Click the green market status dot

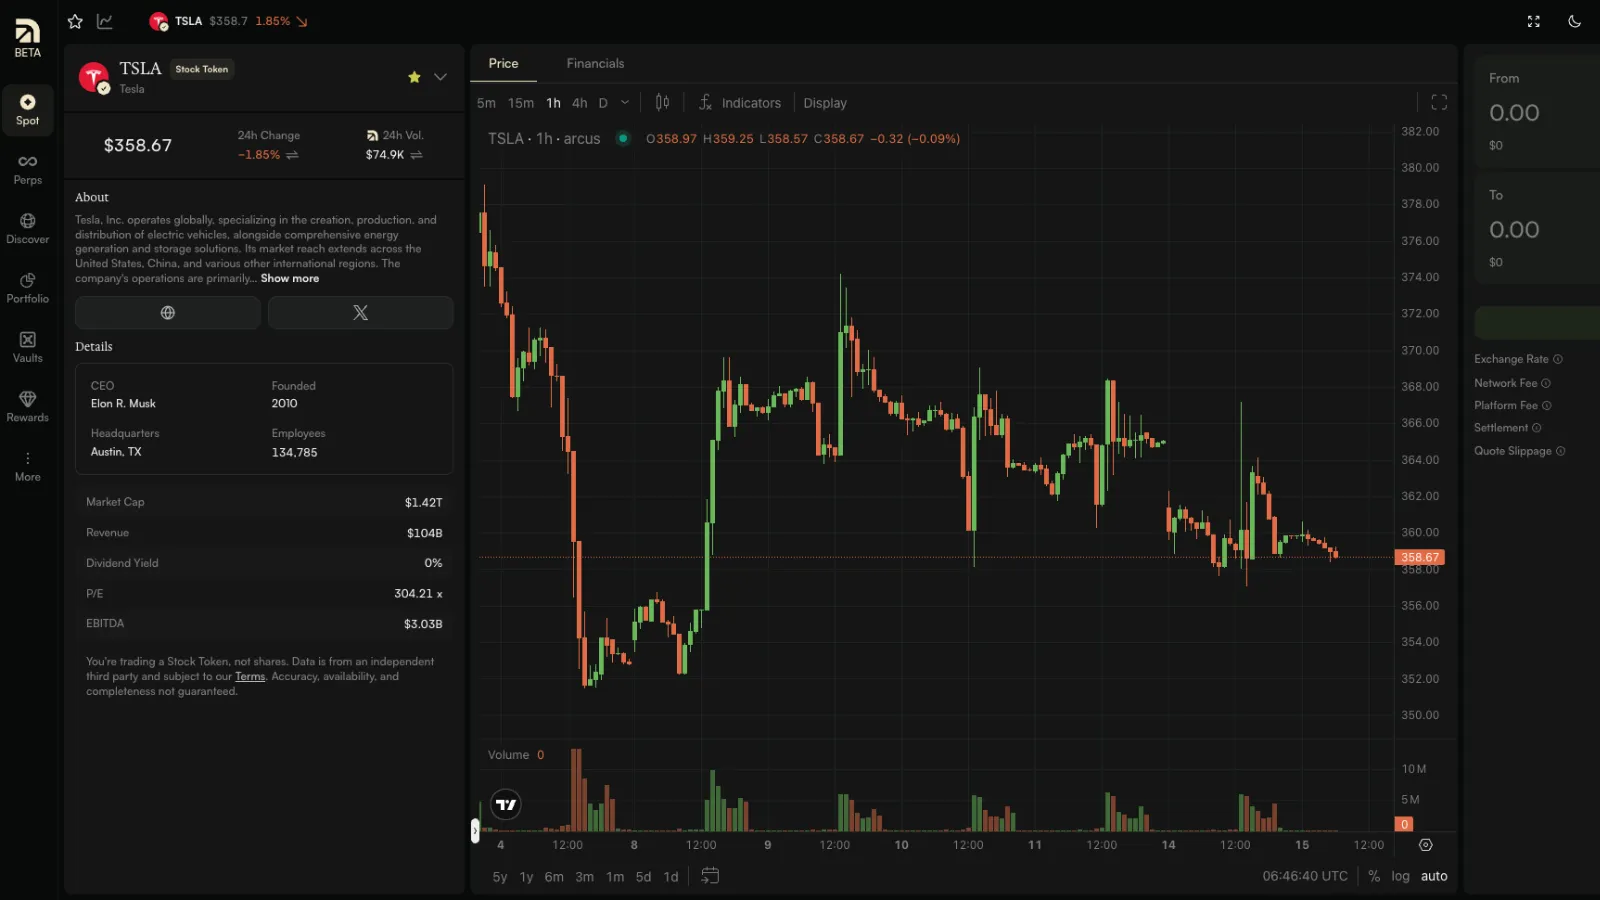(623, 139)
